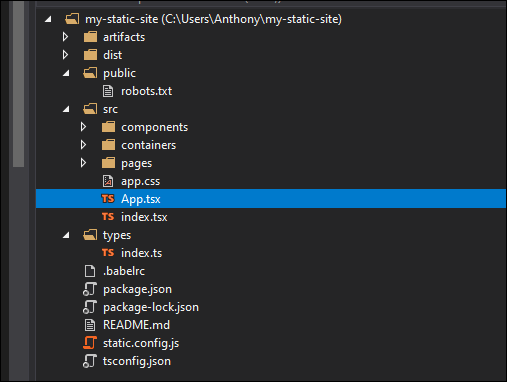Click the public open folder icon

click(90, 73)
